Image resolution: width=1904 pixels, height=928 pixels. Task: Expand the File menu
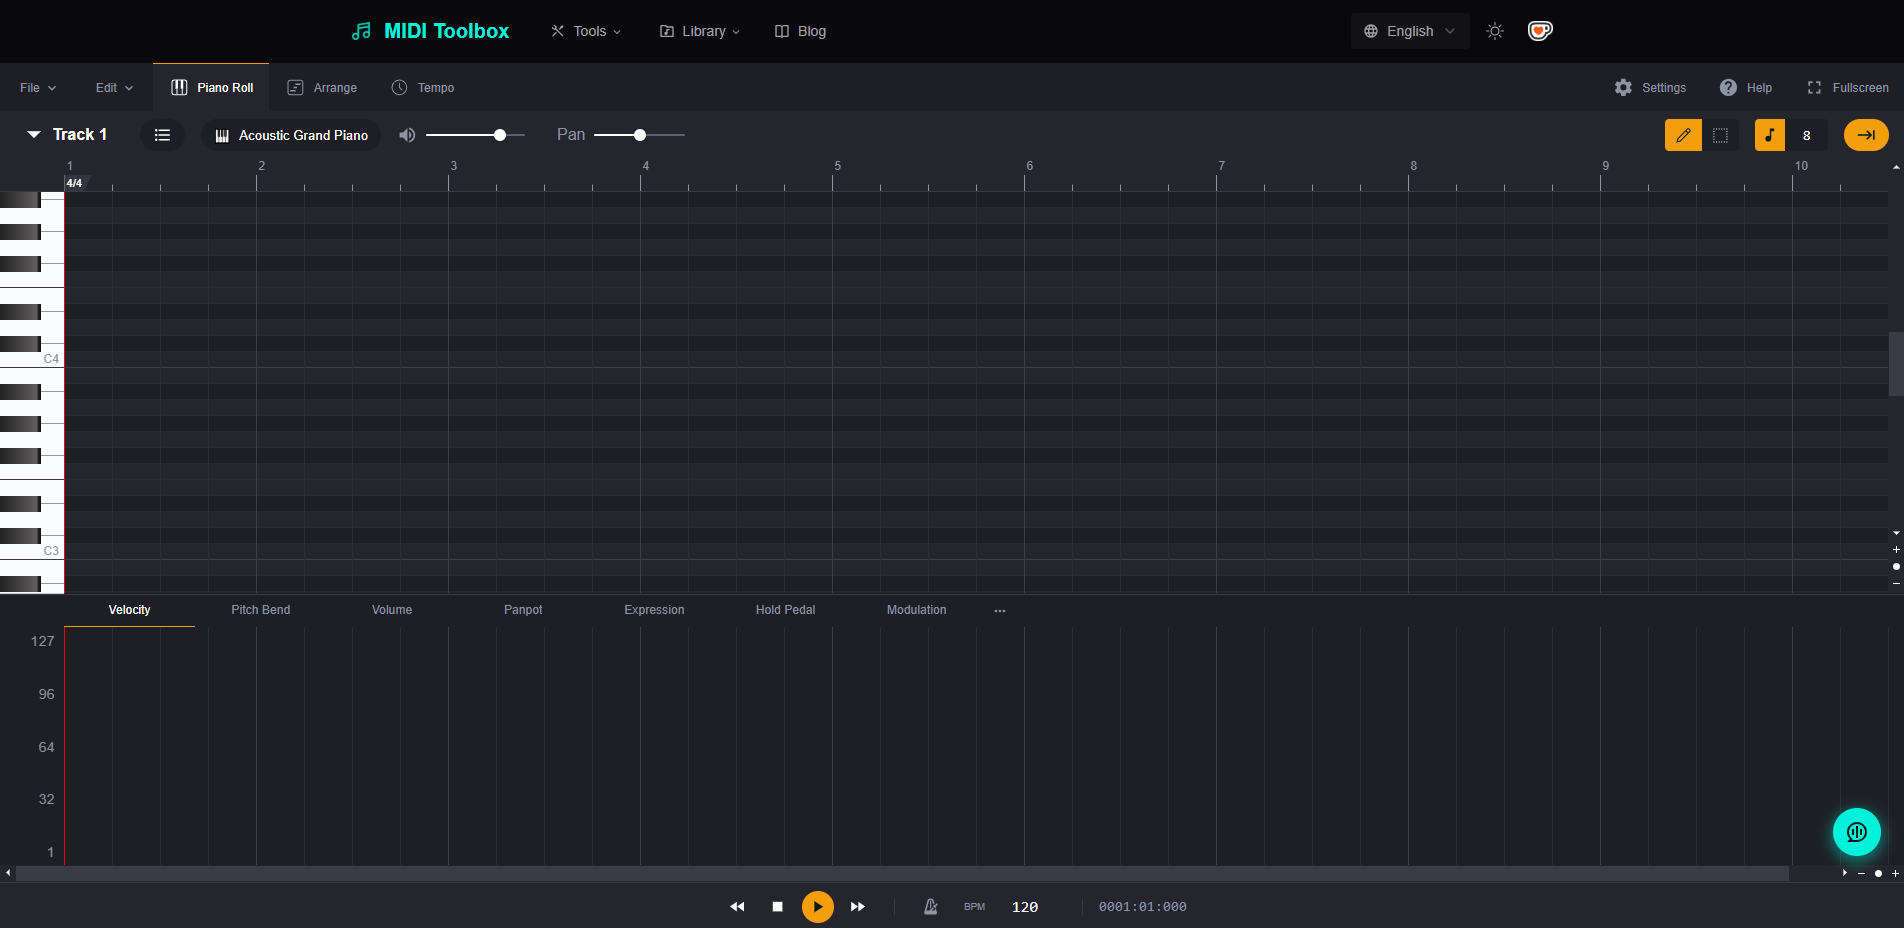pyautogui.click(x=38, y=88)
